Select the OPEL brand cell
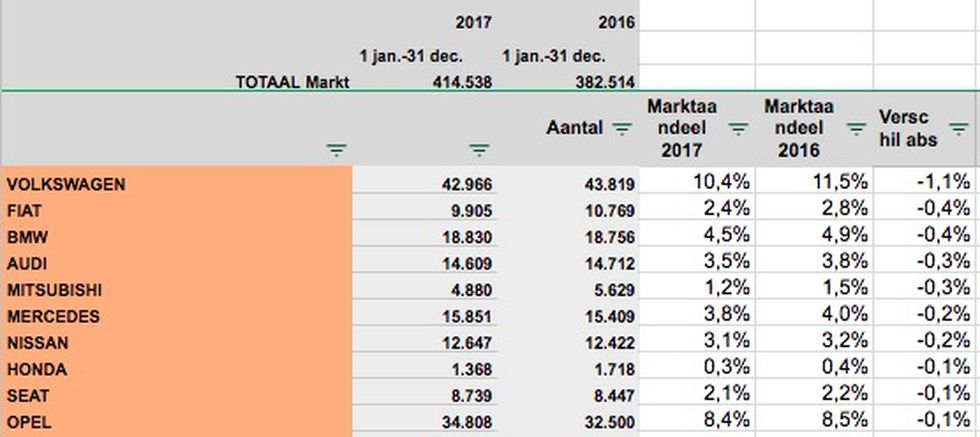980x437 pixels. point(177,423)
